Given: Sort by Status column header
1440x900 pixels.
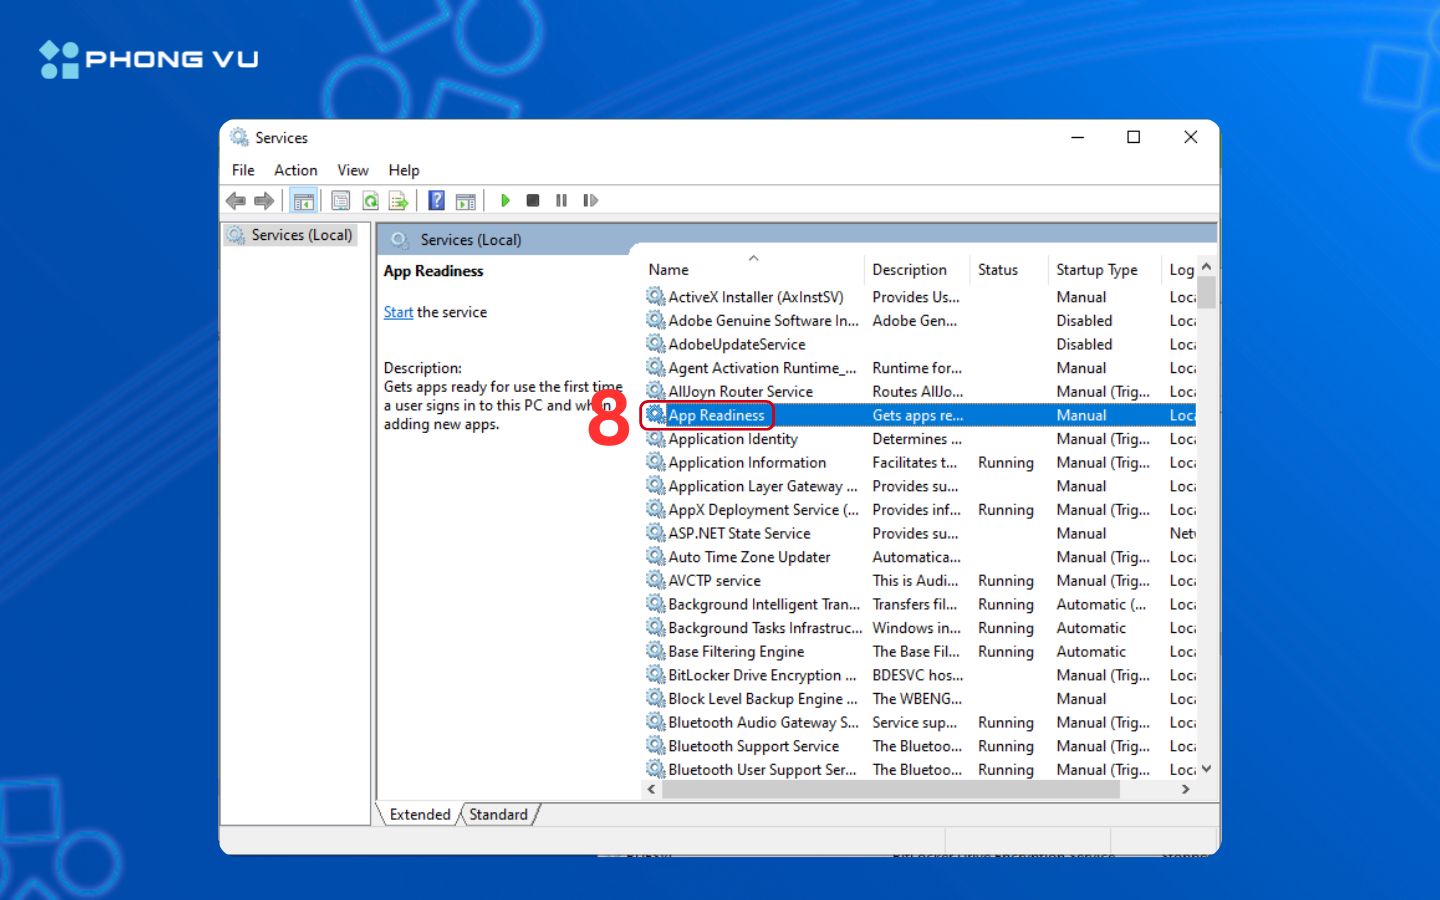Looking at the screenshot, I should [997, 270].
